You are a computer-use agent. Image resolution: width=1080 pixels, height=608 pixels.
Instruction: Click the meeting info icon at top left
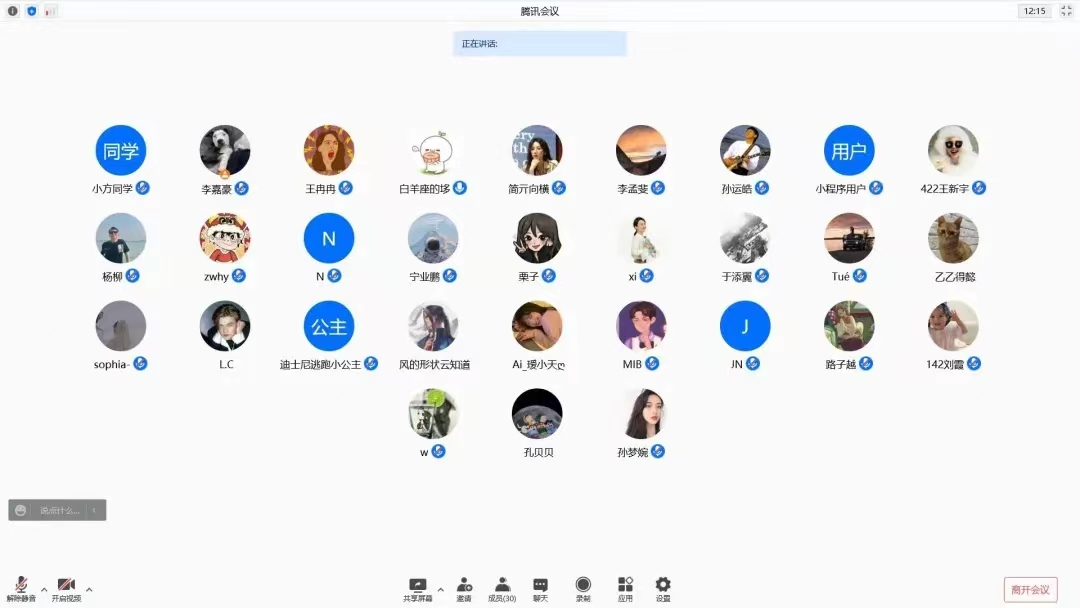[13, 11]
